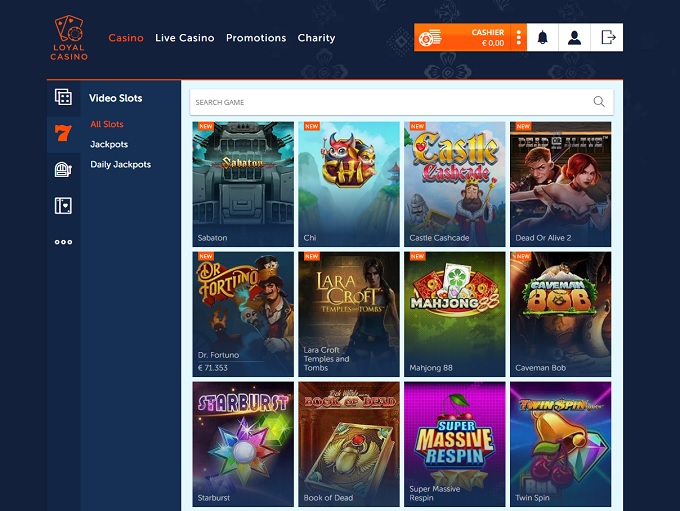The image size is (680, 511).
Task: Open the card games sidebar icon
Action: click(x=63, y=205)
